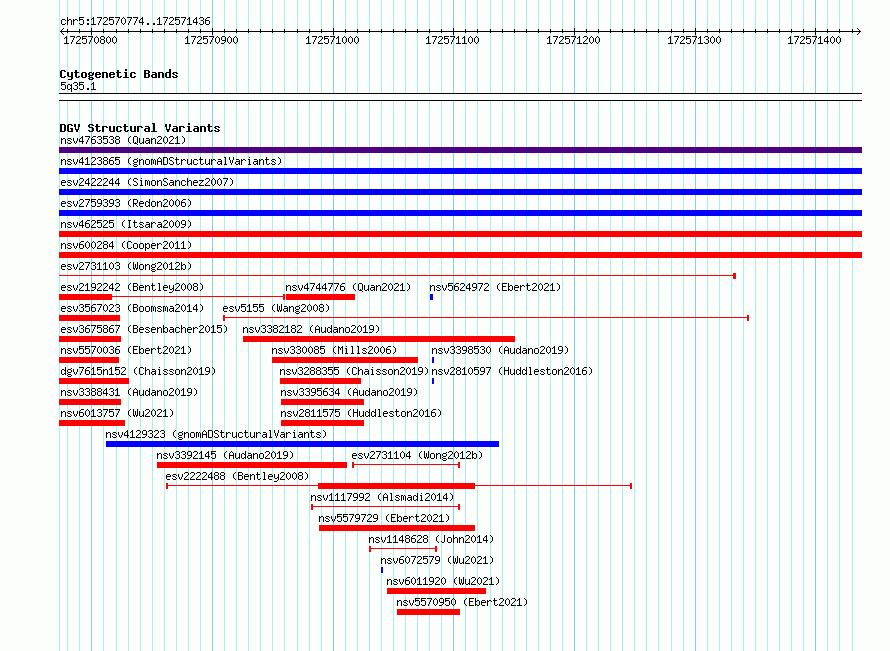890x651 pixels.
Task: Select nsv3392145 (Audano2019) label
Action: tap(225, 455)
